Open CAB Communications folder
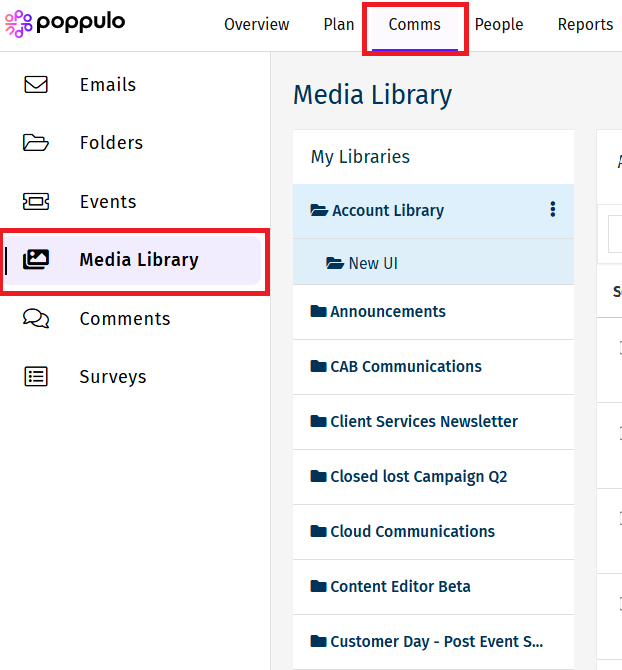This screenshot has height=670, width=622. 405,367
